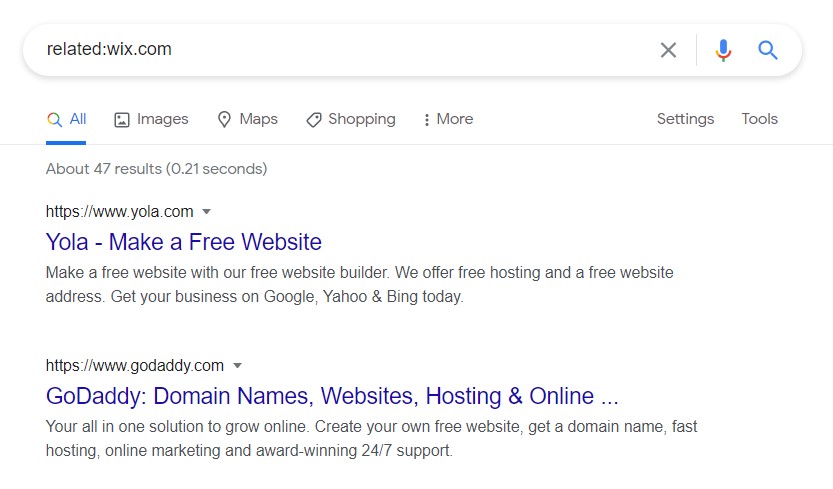833x489 pixels.
Task: Click the Maps tab pin icon
Action: point(224,120)
